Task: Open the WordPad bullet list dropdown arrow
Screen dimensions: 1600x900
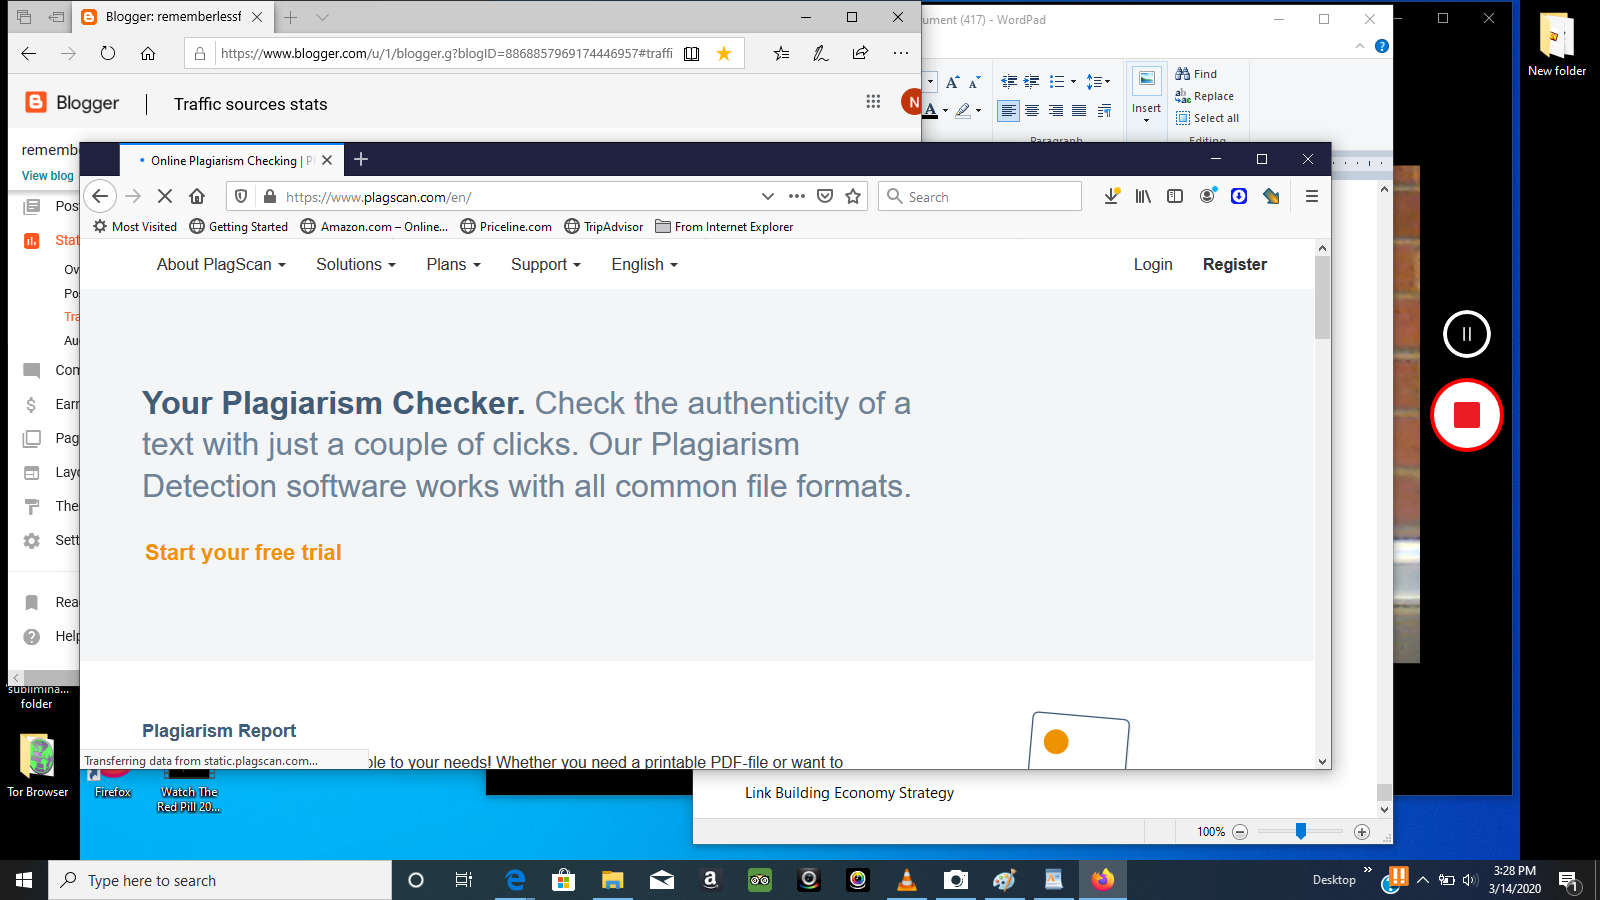Action: click(1074, 82)
